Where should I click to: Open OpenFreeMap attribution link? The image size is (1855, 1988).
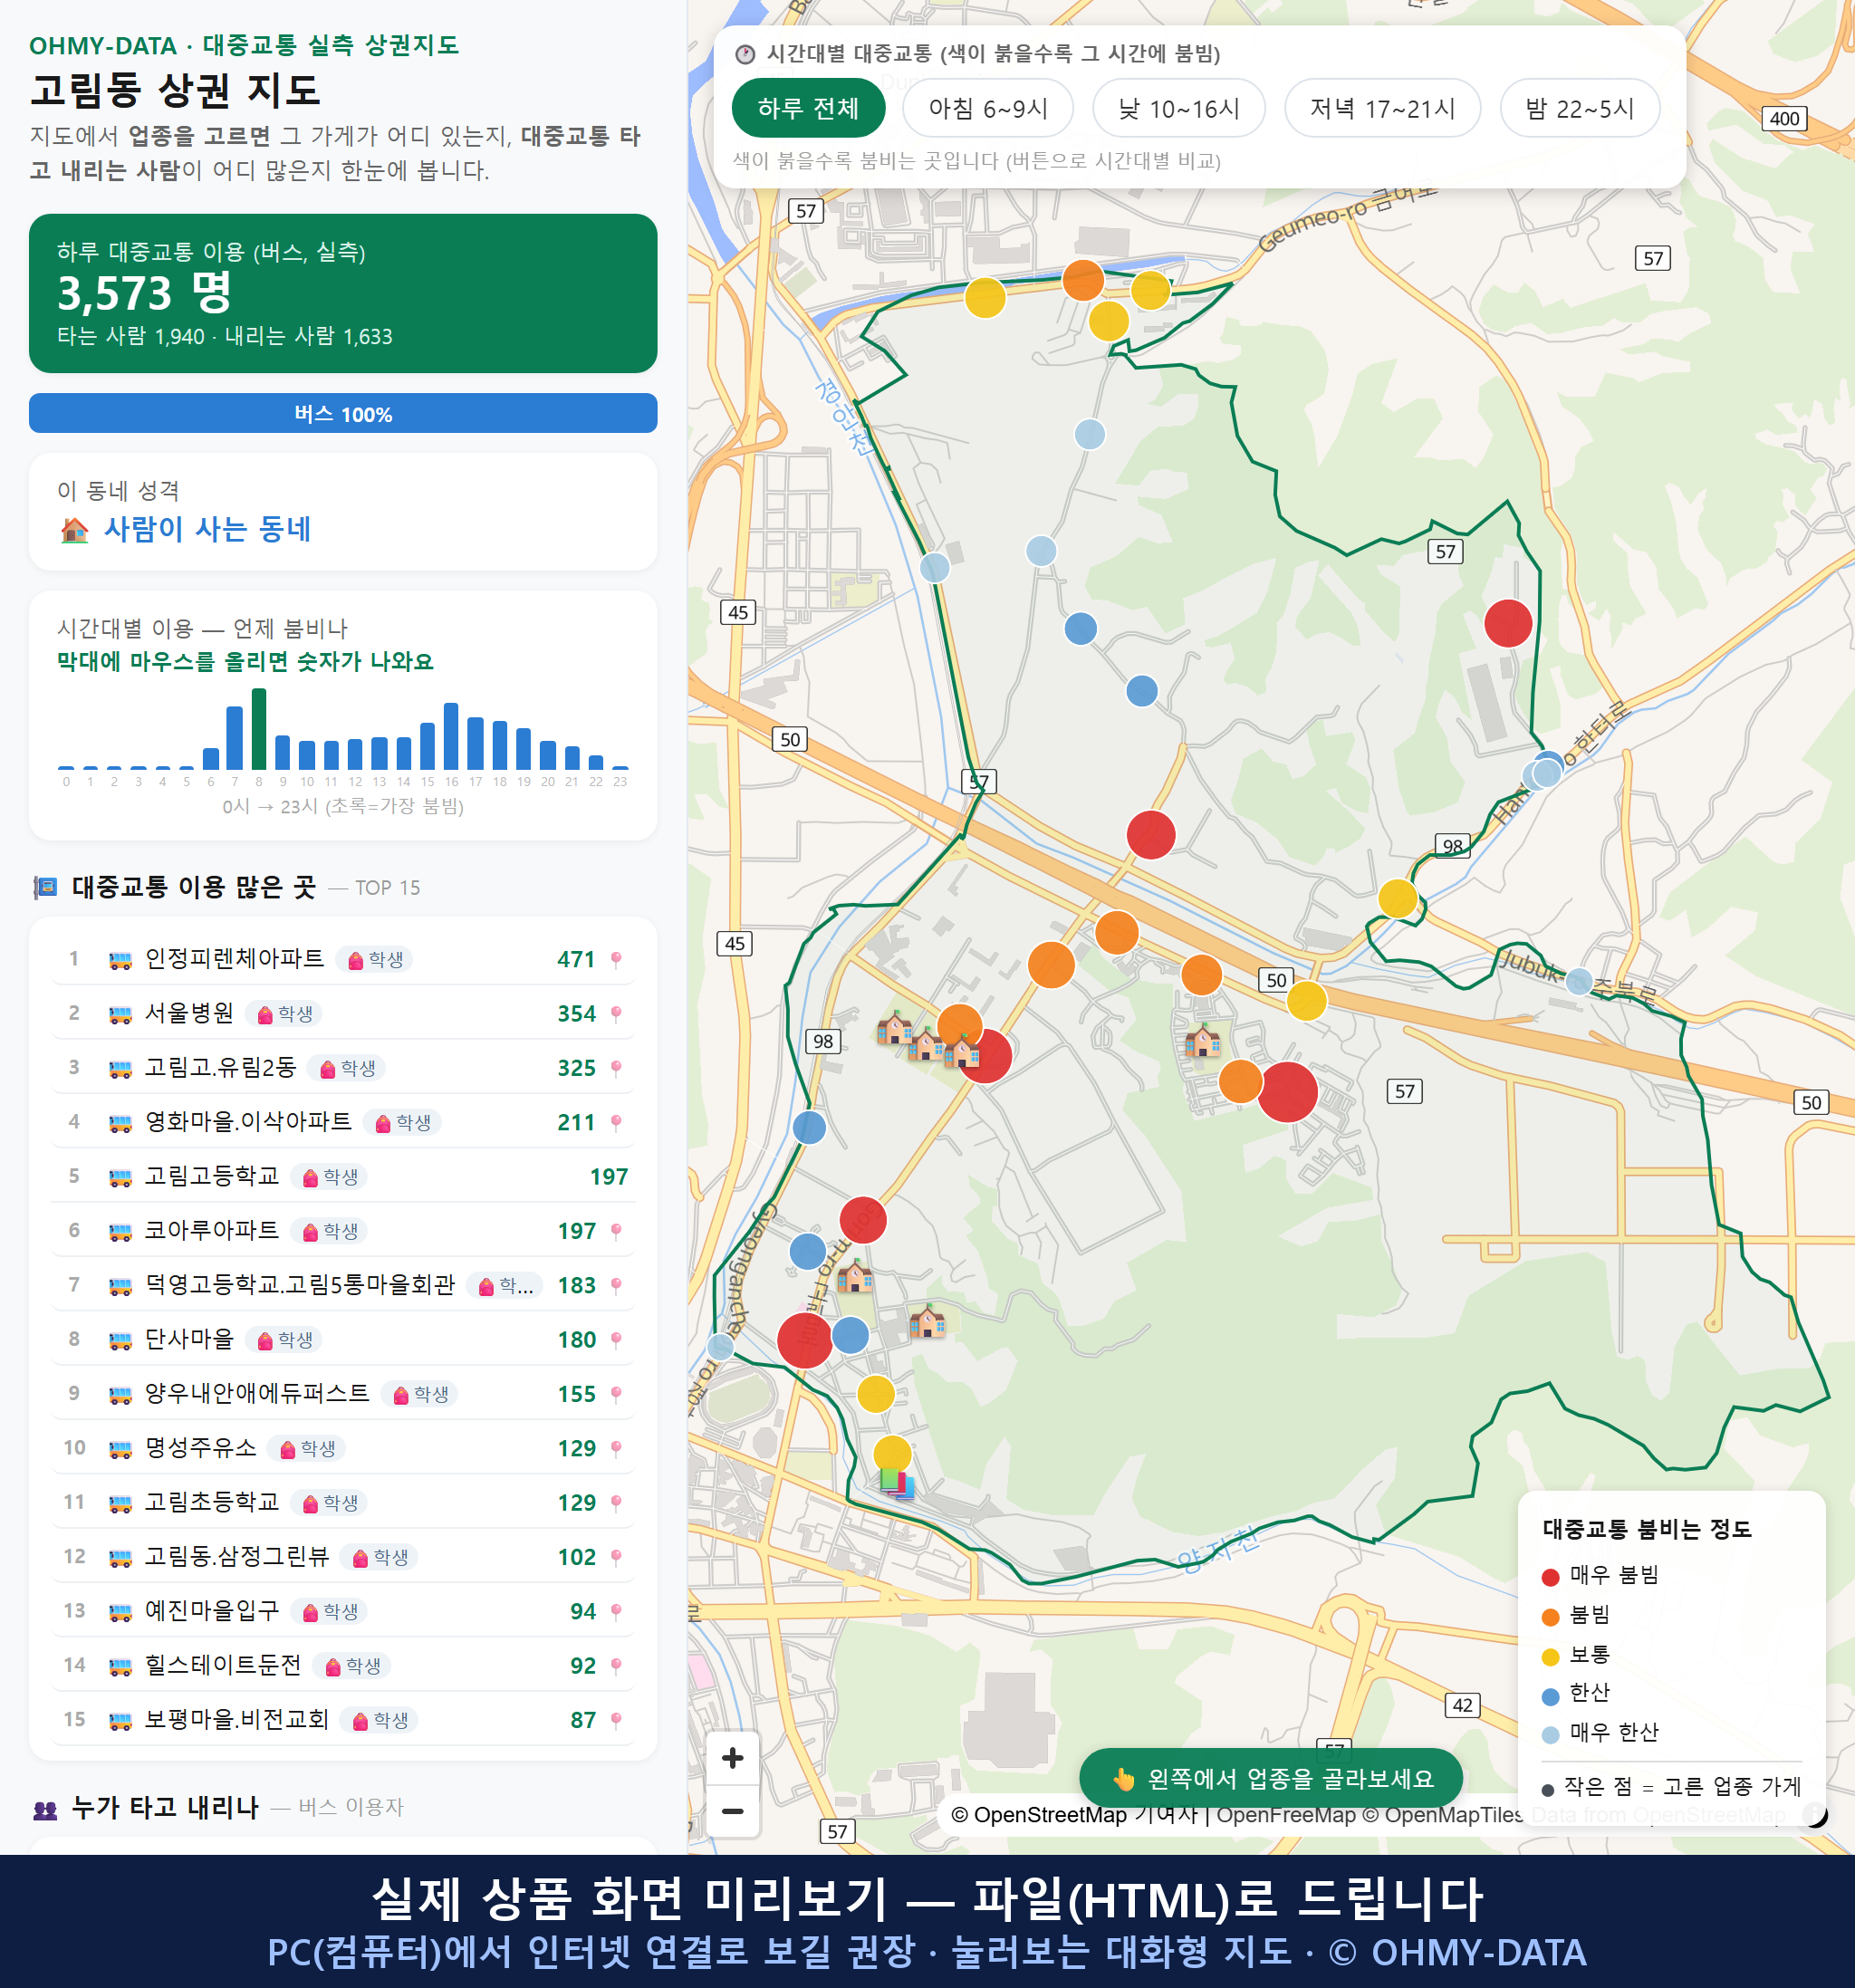pos(1286,1814)
